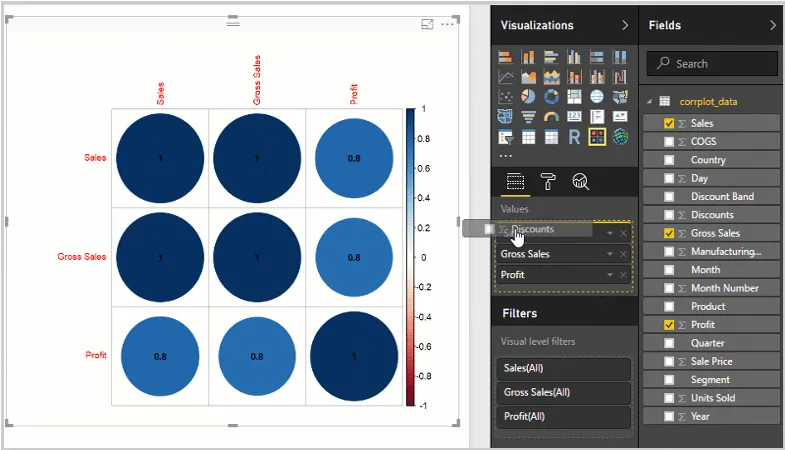Switch to the Format paint roller tab
This screenshot has width=785, height=450.
(x=548, y=181)
